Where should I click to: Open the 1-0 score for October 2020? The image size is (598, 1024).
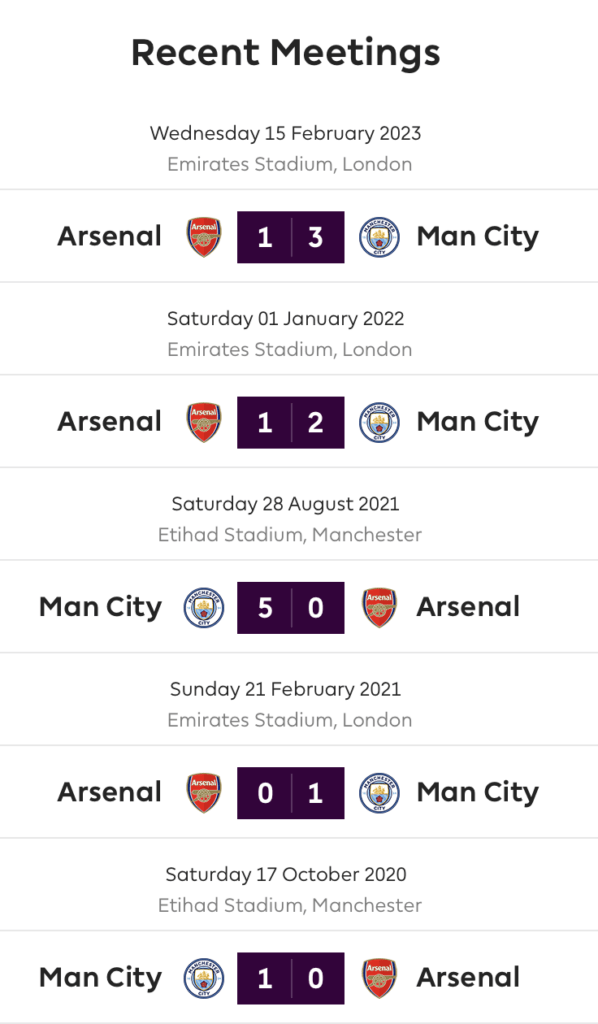click(x=291, y=978)
